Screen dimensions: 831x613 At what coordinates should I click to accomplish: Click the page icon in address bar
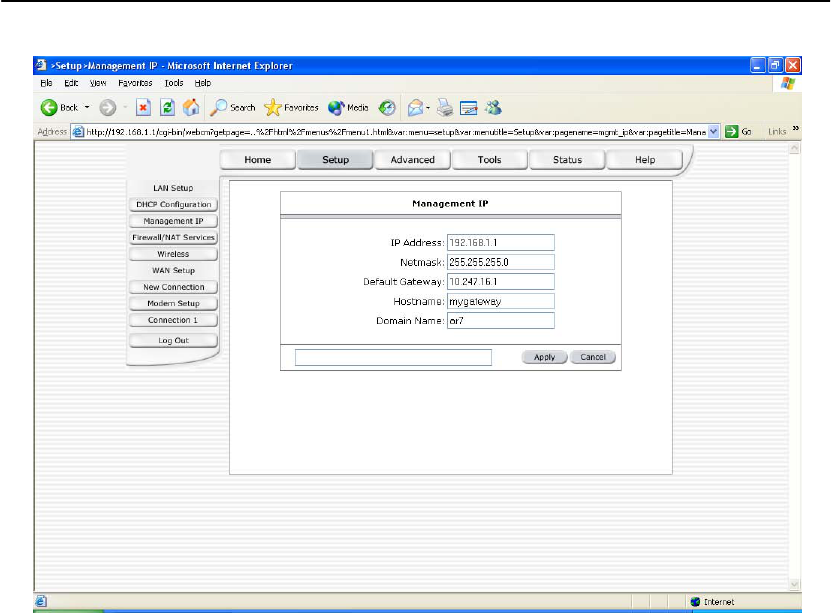click(78, 131)
